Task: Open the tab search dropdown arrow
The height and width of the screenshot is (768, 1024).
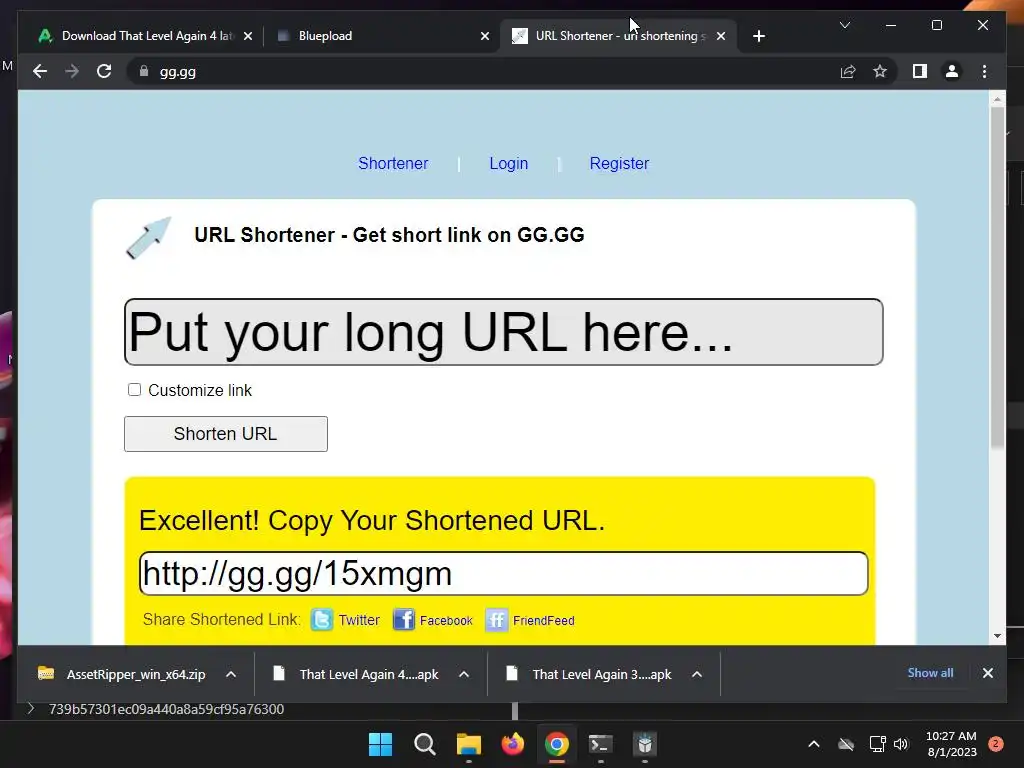Action: (844, 25)
